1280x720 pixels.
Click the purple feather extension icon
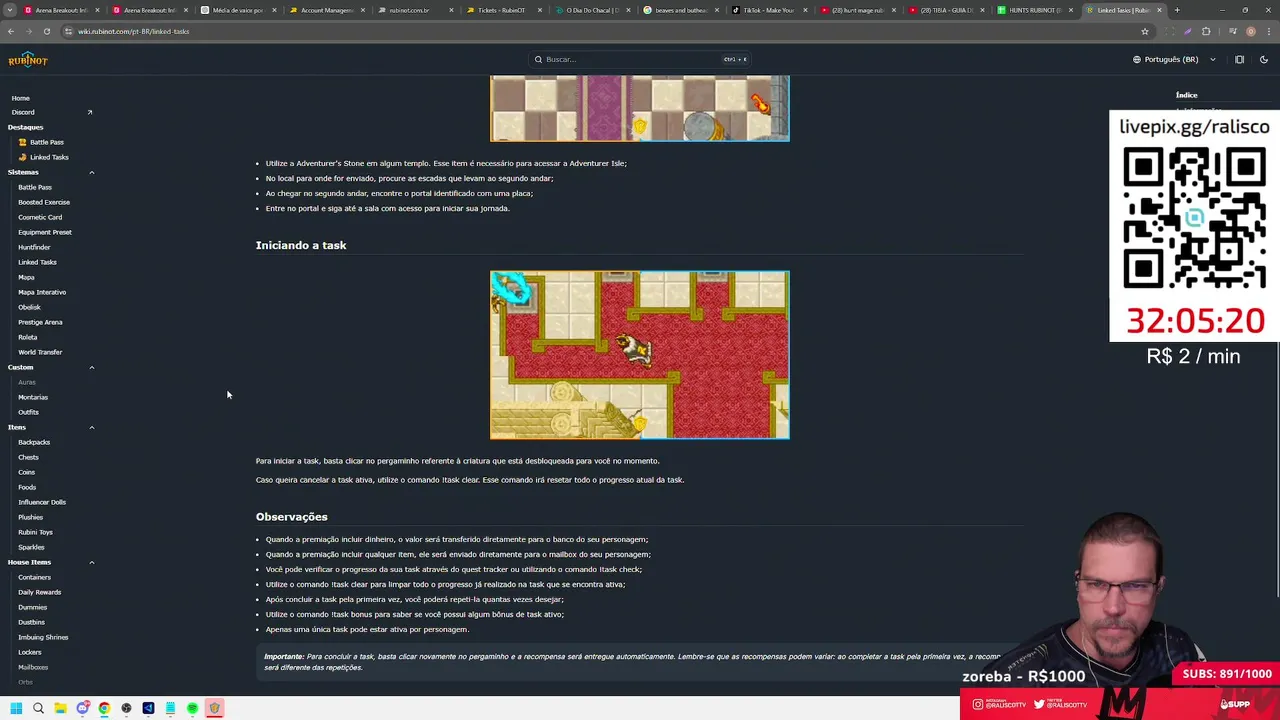[x=1186, y=31]
